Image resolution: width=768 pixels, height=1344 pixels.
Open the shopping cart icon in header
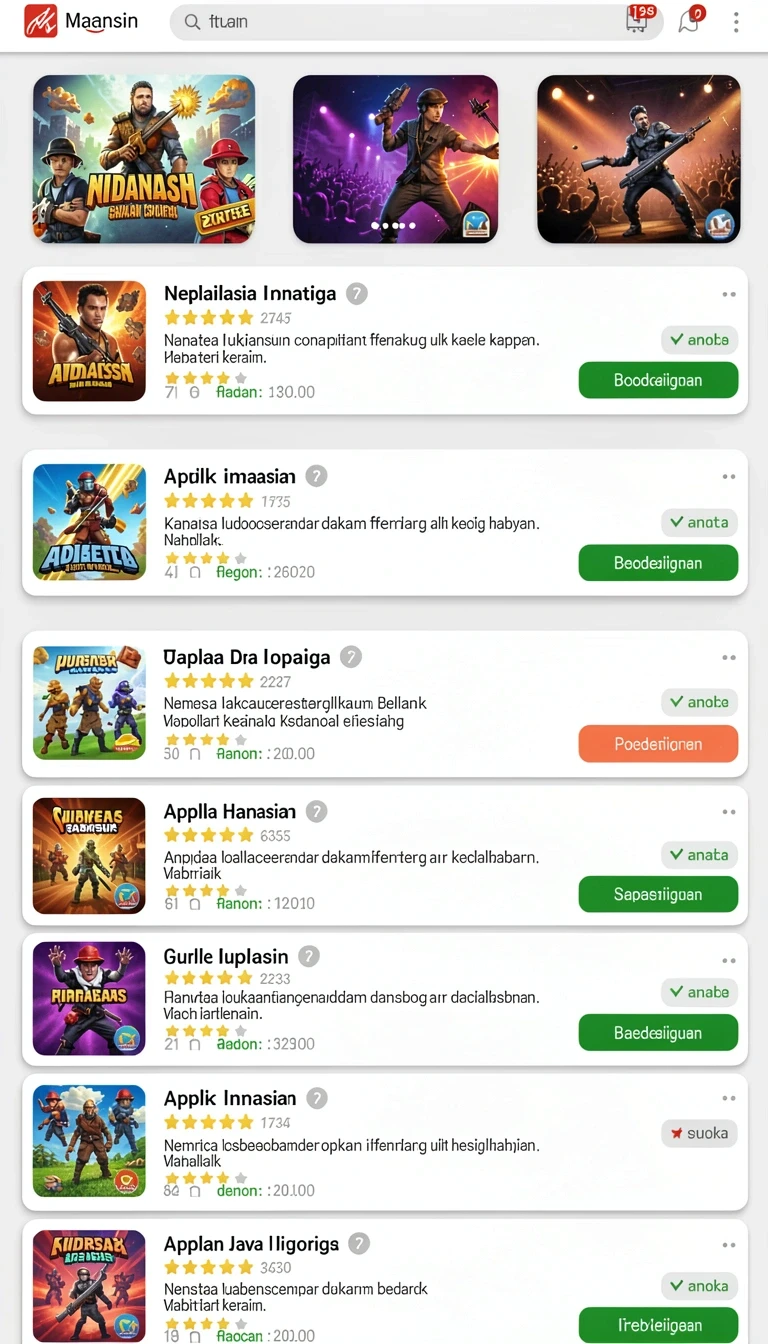[x=638, y=20]
